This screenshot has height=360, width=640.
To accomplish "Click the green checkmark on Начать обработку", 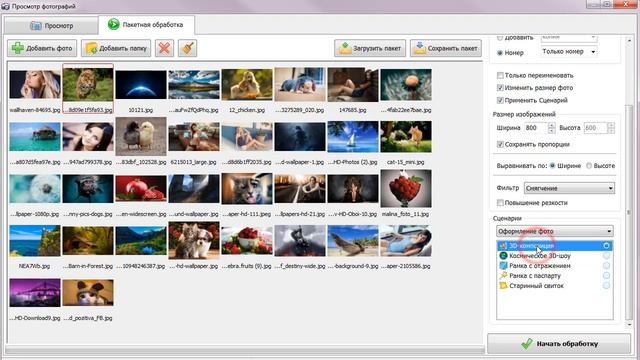I will coord(527,344).
